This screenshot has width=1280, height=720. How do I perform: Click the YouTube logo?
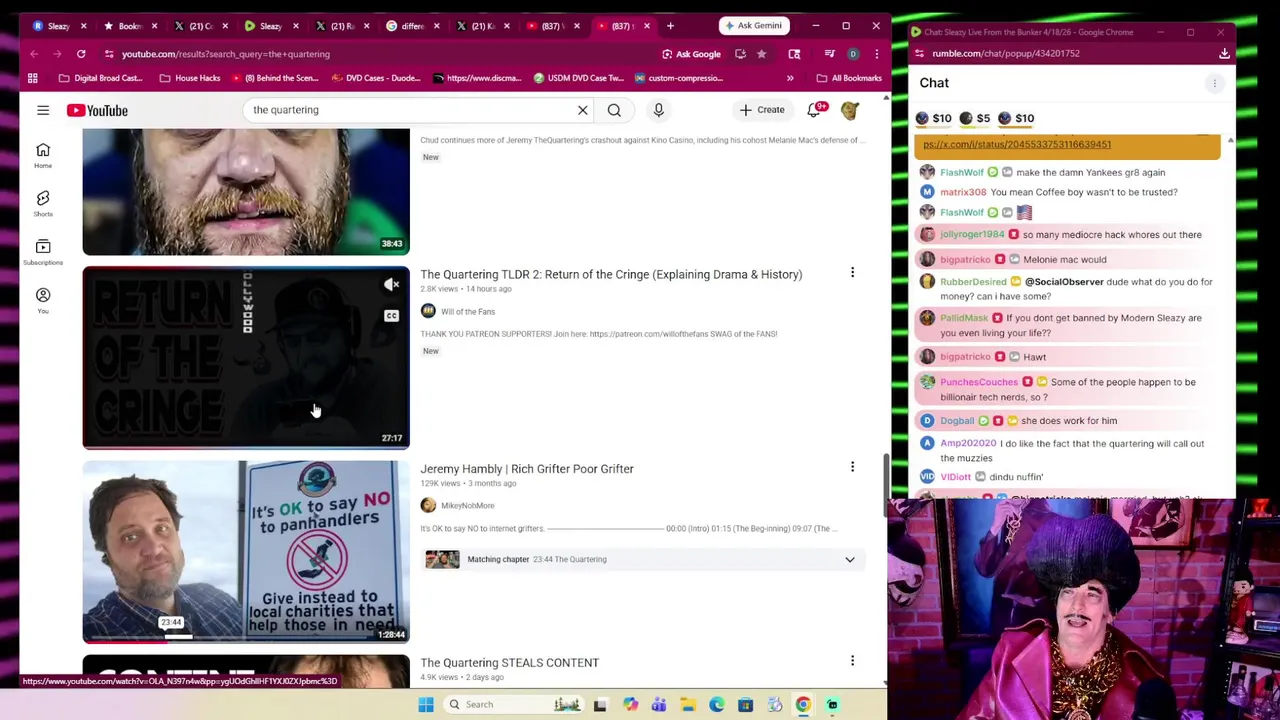point(97,110)
